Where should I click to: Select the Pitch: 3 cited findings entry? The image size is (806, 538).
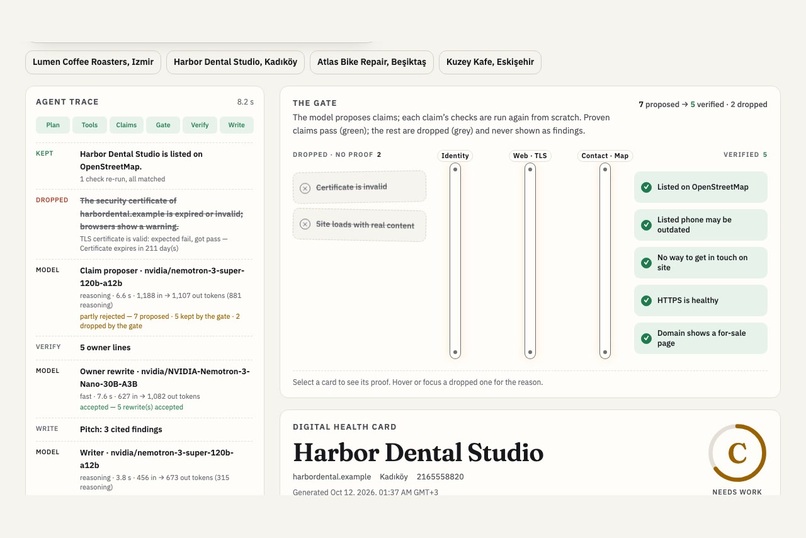pyautogui.click(x=144, y=429)
